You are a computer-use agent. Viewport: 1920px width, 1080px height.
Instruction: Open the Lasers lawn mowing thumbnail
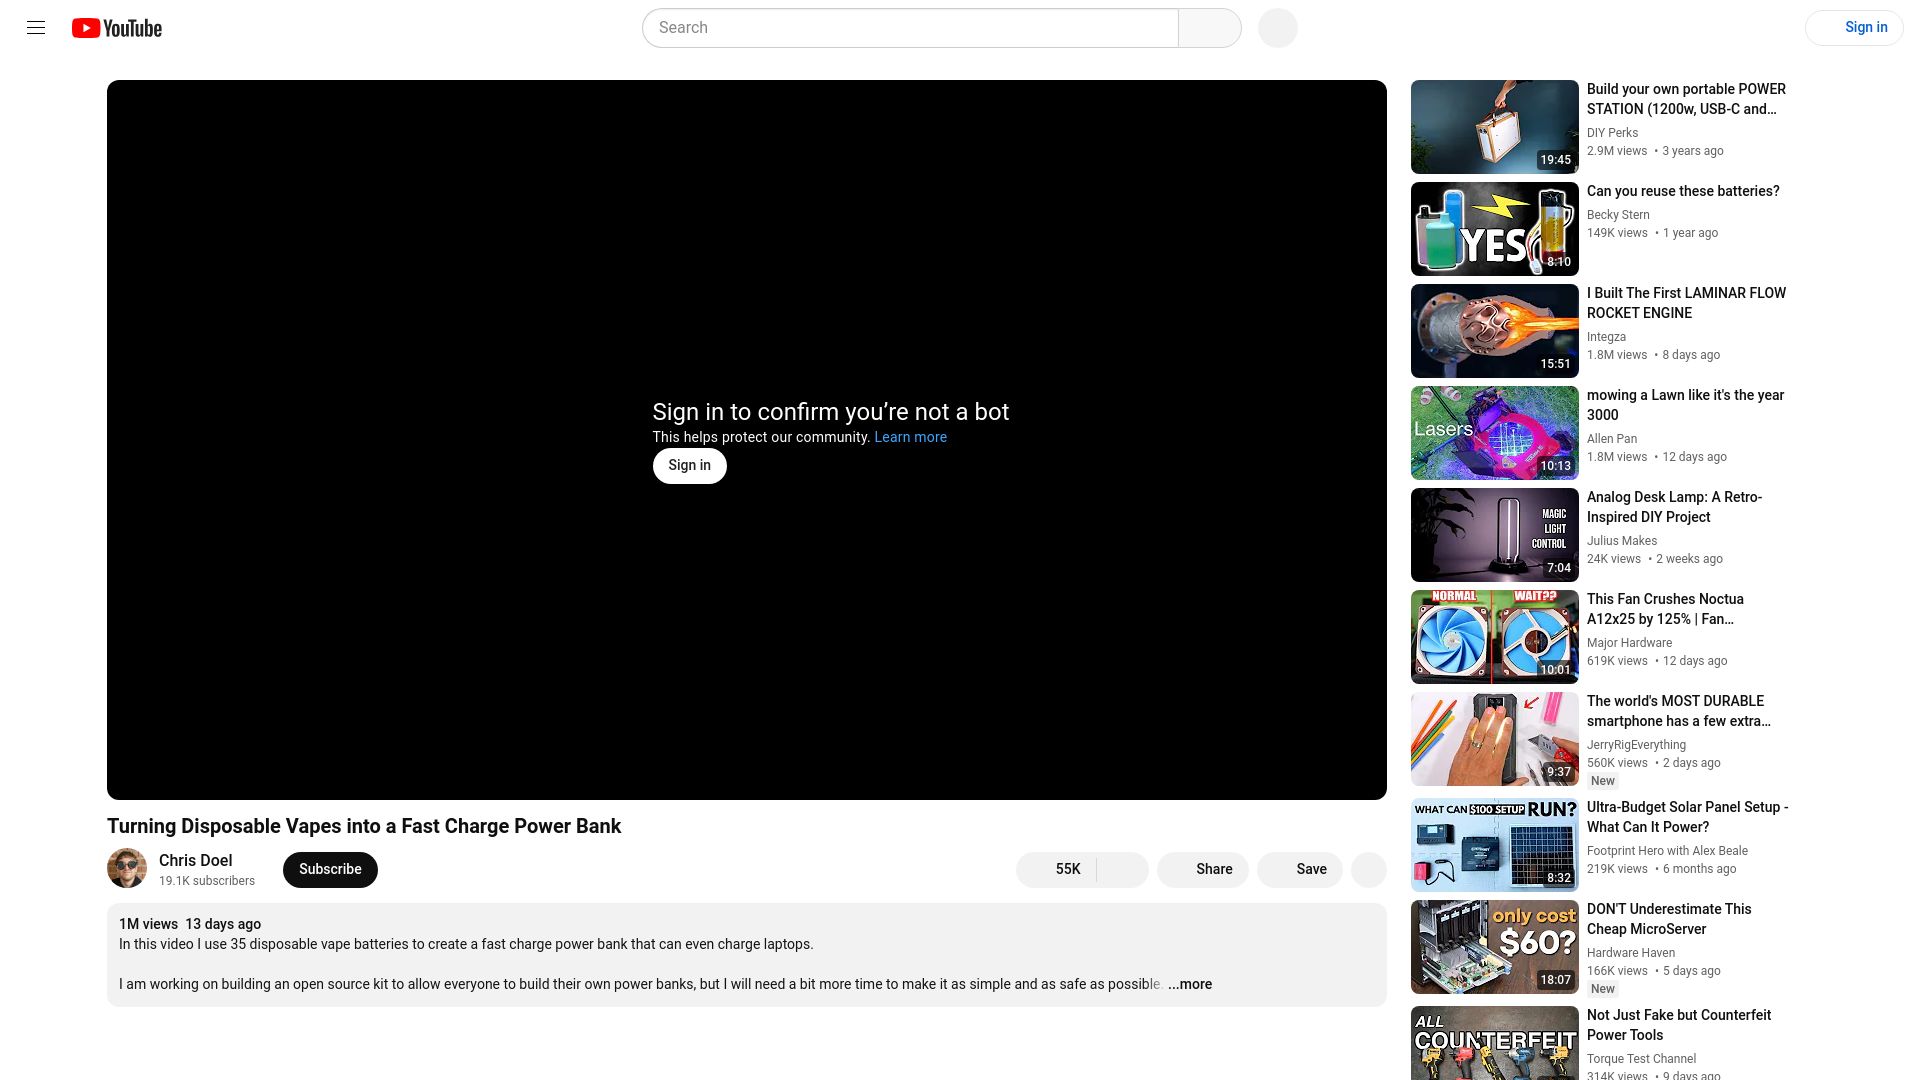pos(1495,433)
